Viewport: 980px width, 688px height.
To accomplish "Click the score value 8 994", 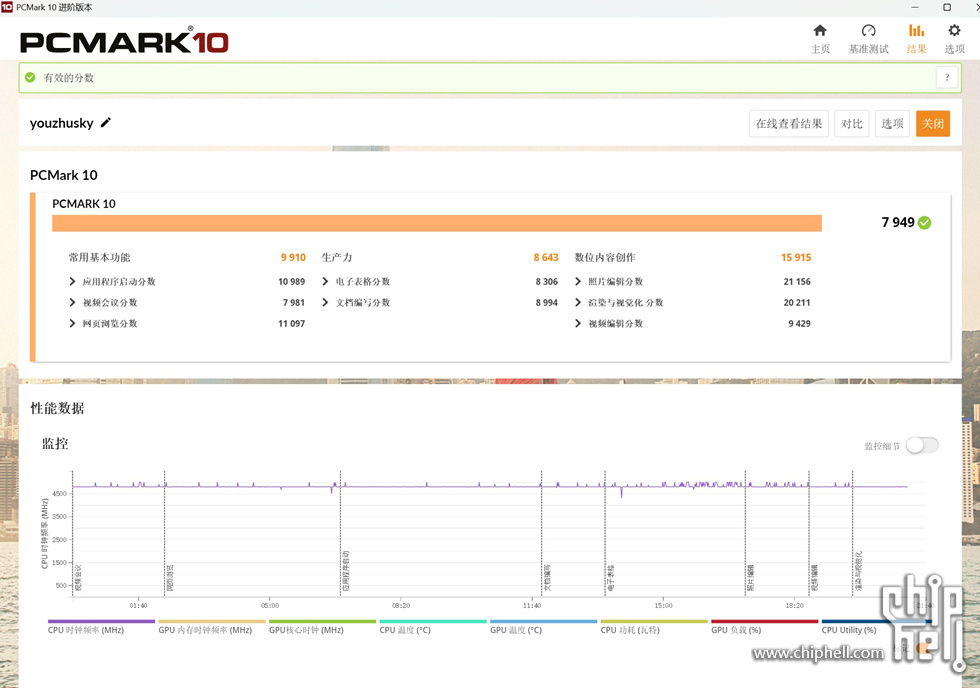I will click(546, 302).
